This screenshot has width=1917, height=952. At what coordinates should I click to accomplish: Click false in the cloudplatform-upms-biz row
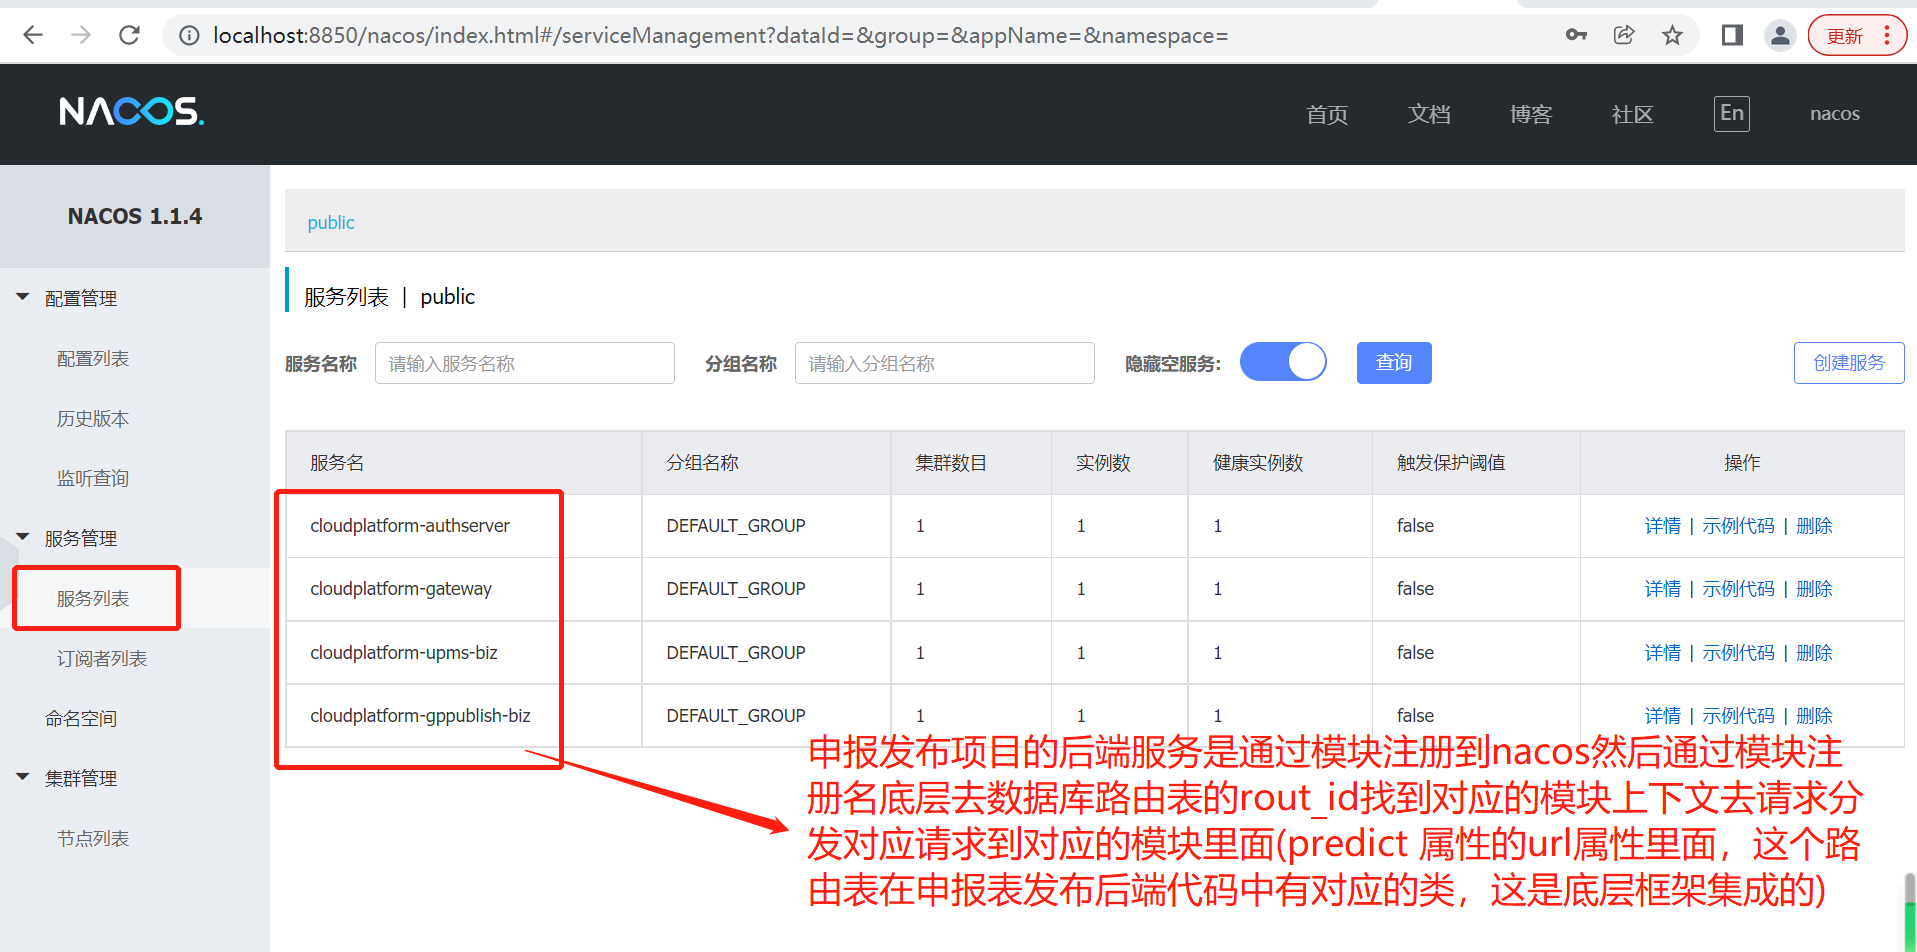pos(1415,653)
